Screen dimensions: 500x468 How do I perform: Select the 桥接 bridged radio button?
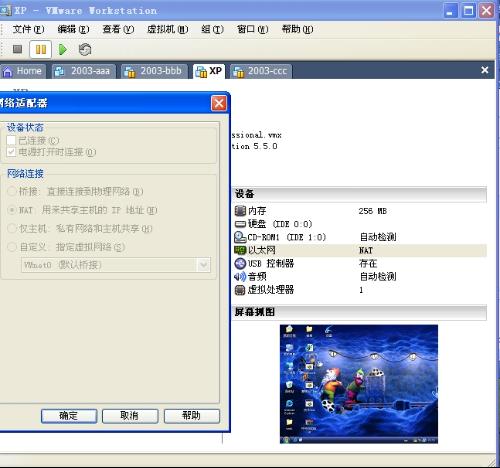tap(12, 191)
